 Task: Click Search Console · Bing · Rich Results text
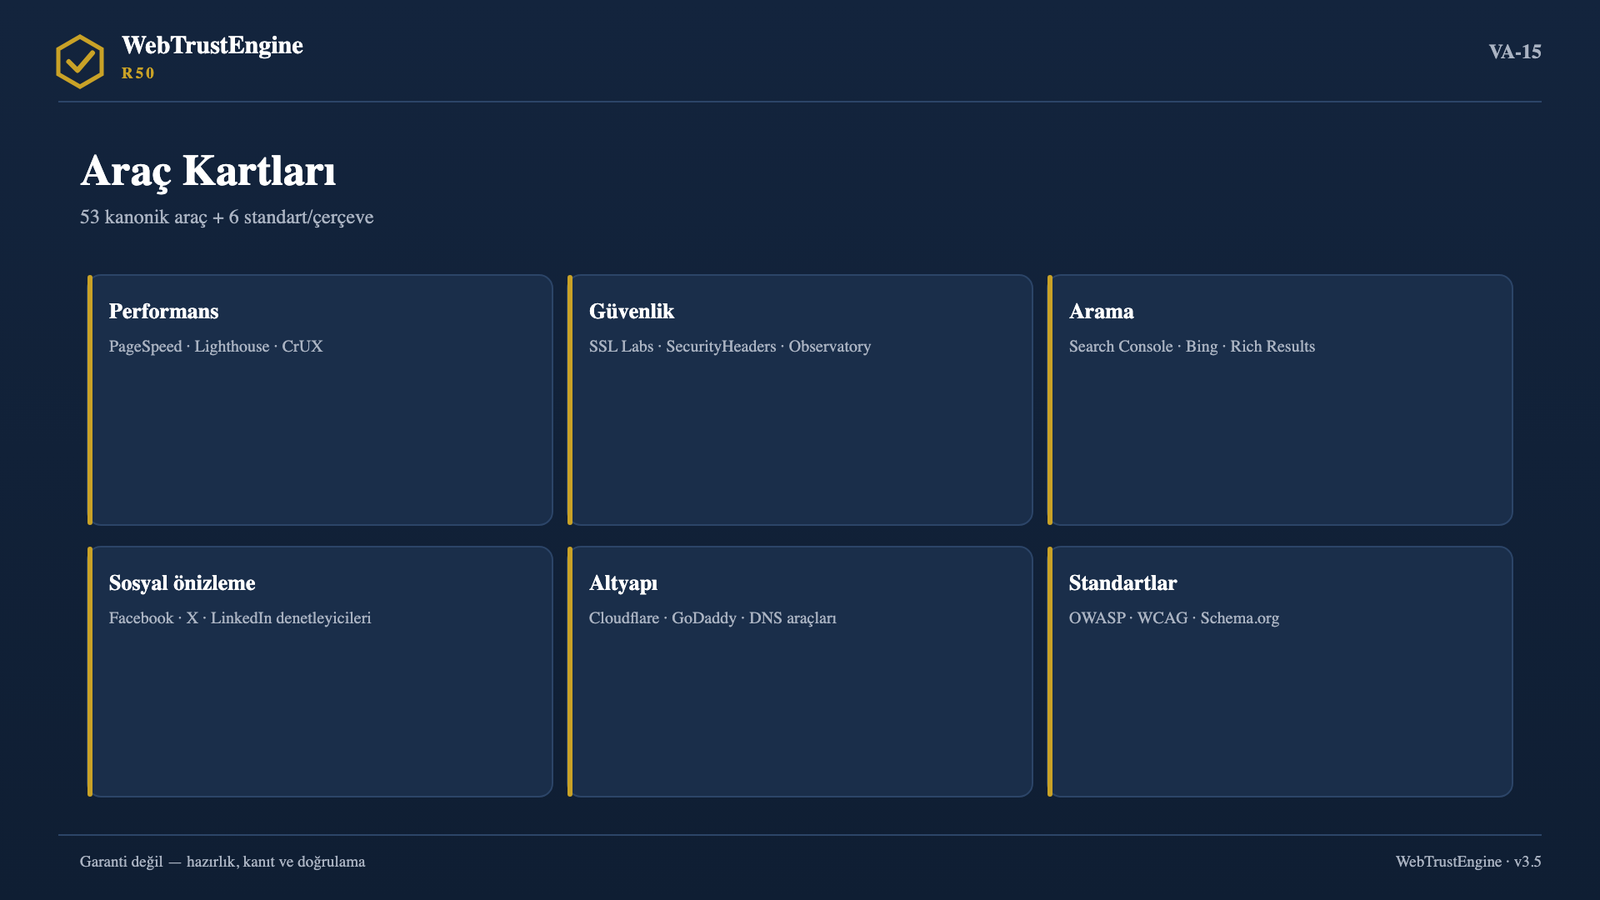1192,346
